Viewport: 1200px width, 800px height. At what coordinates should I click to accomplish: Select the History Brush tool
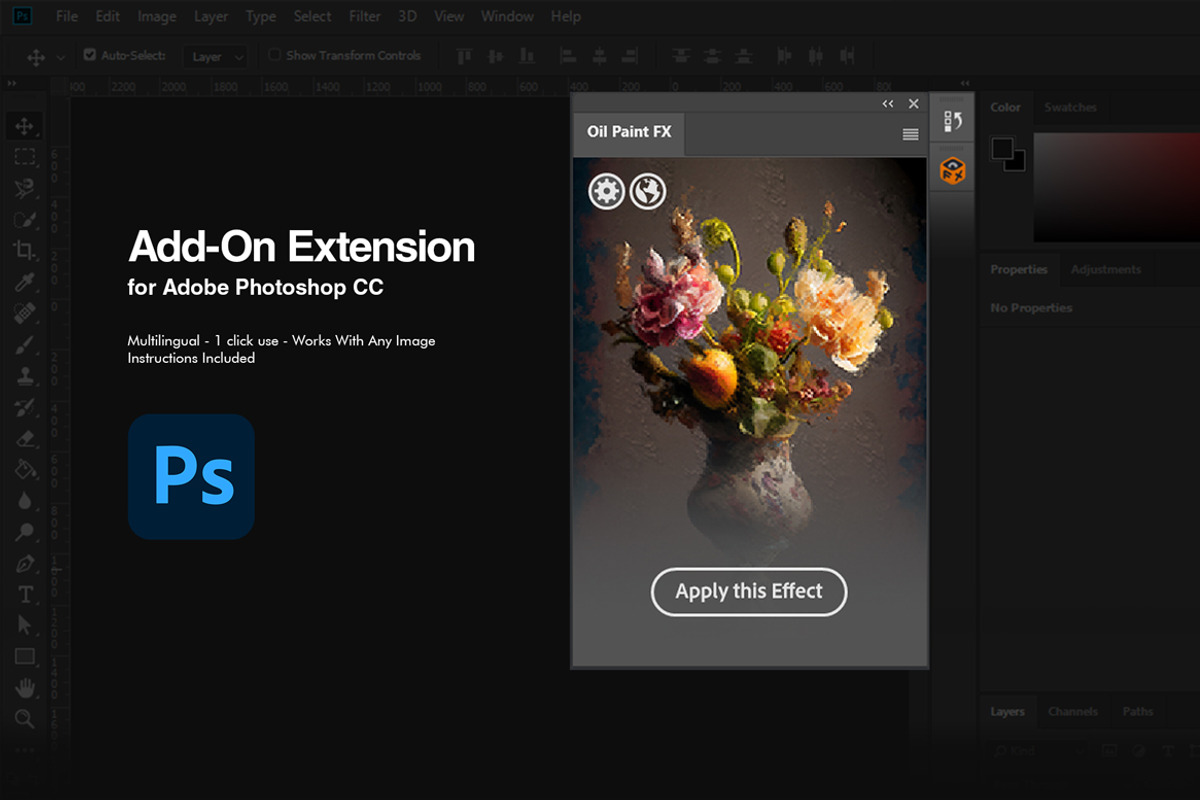click(25, 406)
